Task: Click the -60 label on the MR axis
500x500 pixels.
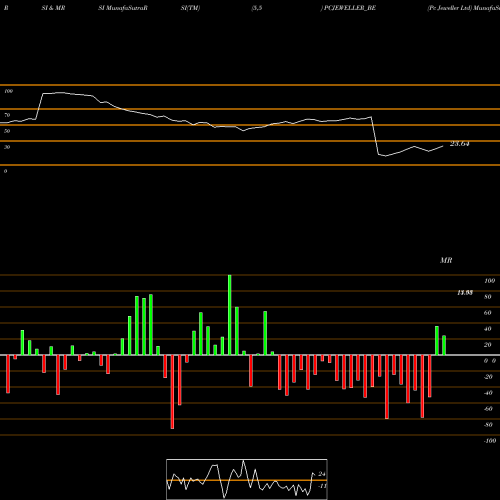Action: click(x=488, y=409)
